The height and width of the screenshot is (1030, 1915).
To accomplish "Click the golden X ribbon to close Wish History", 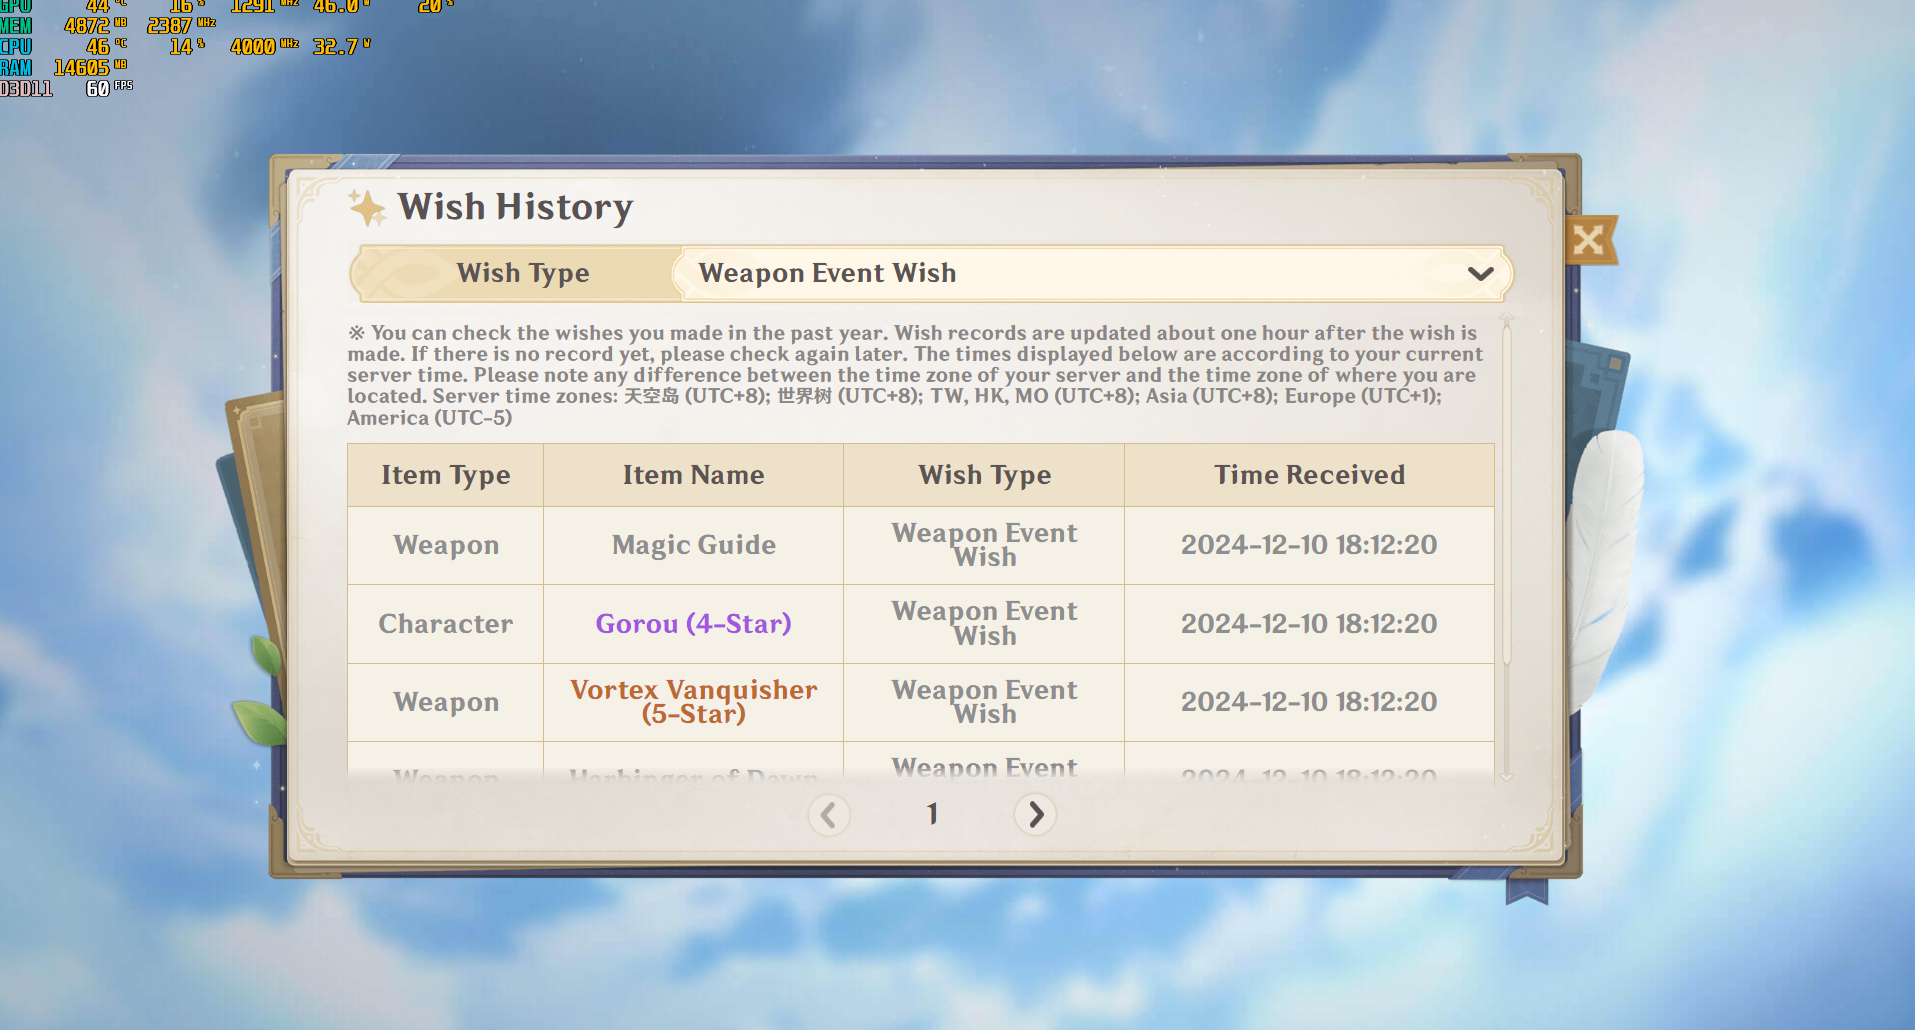I will (x=1589, y=241).
